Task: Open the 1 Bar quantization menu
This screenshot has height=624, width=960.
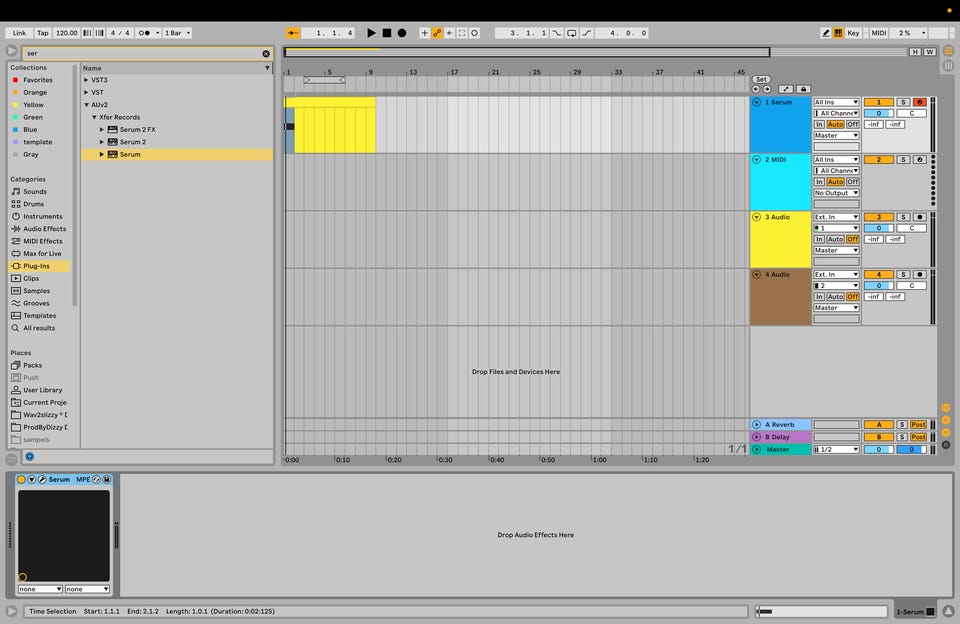Action: coord(178,33)
